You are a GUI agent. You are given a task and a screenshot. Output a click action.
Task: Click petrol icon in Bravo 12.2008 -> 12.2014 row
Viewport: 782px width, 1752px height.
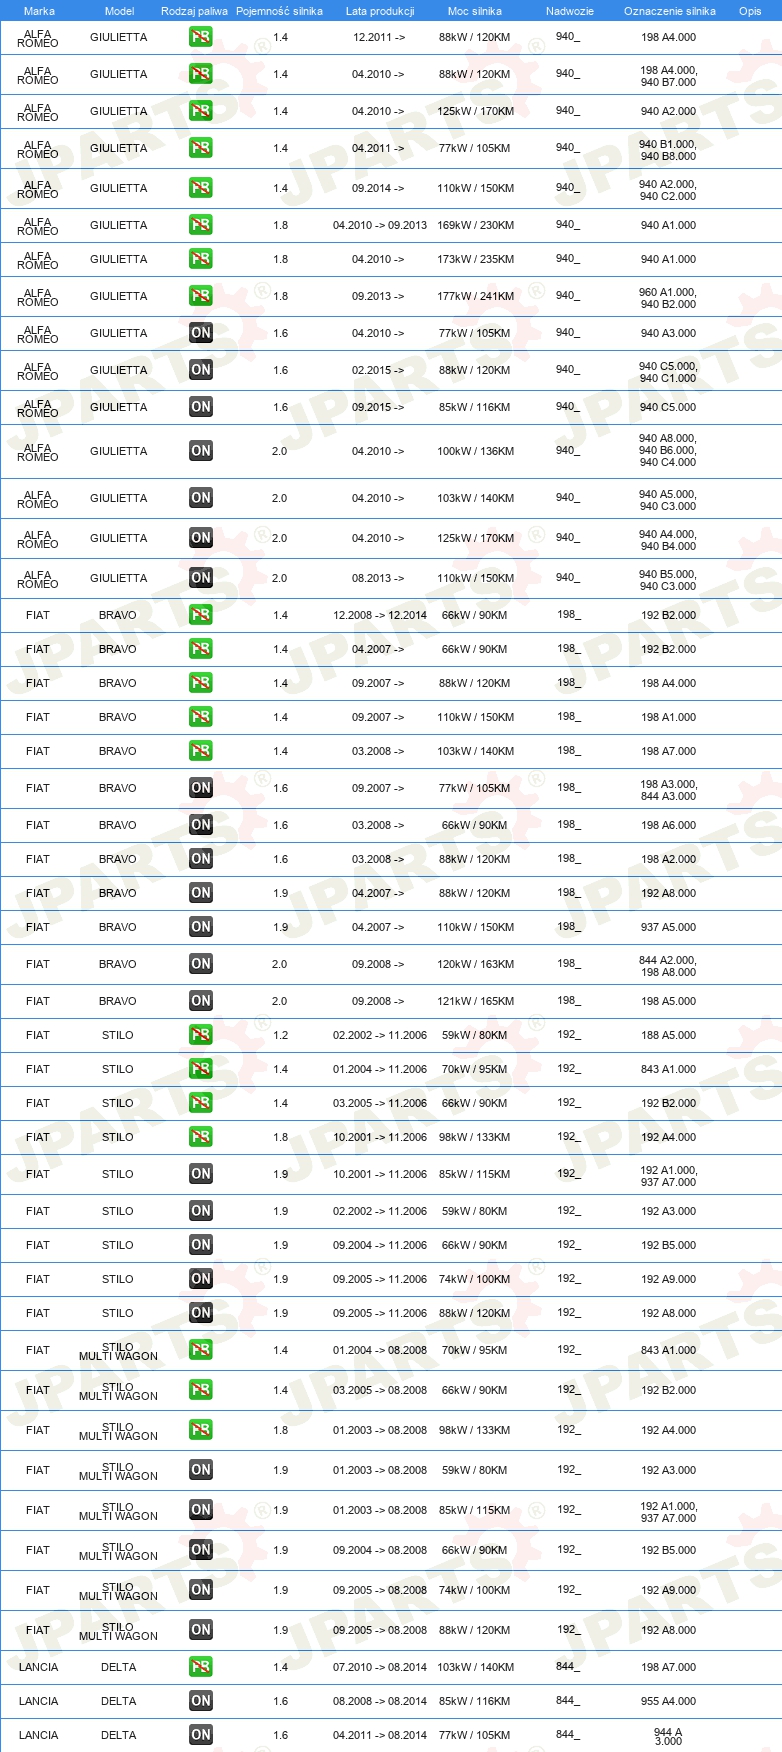coord(200,615)
